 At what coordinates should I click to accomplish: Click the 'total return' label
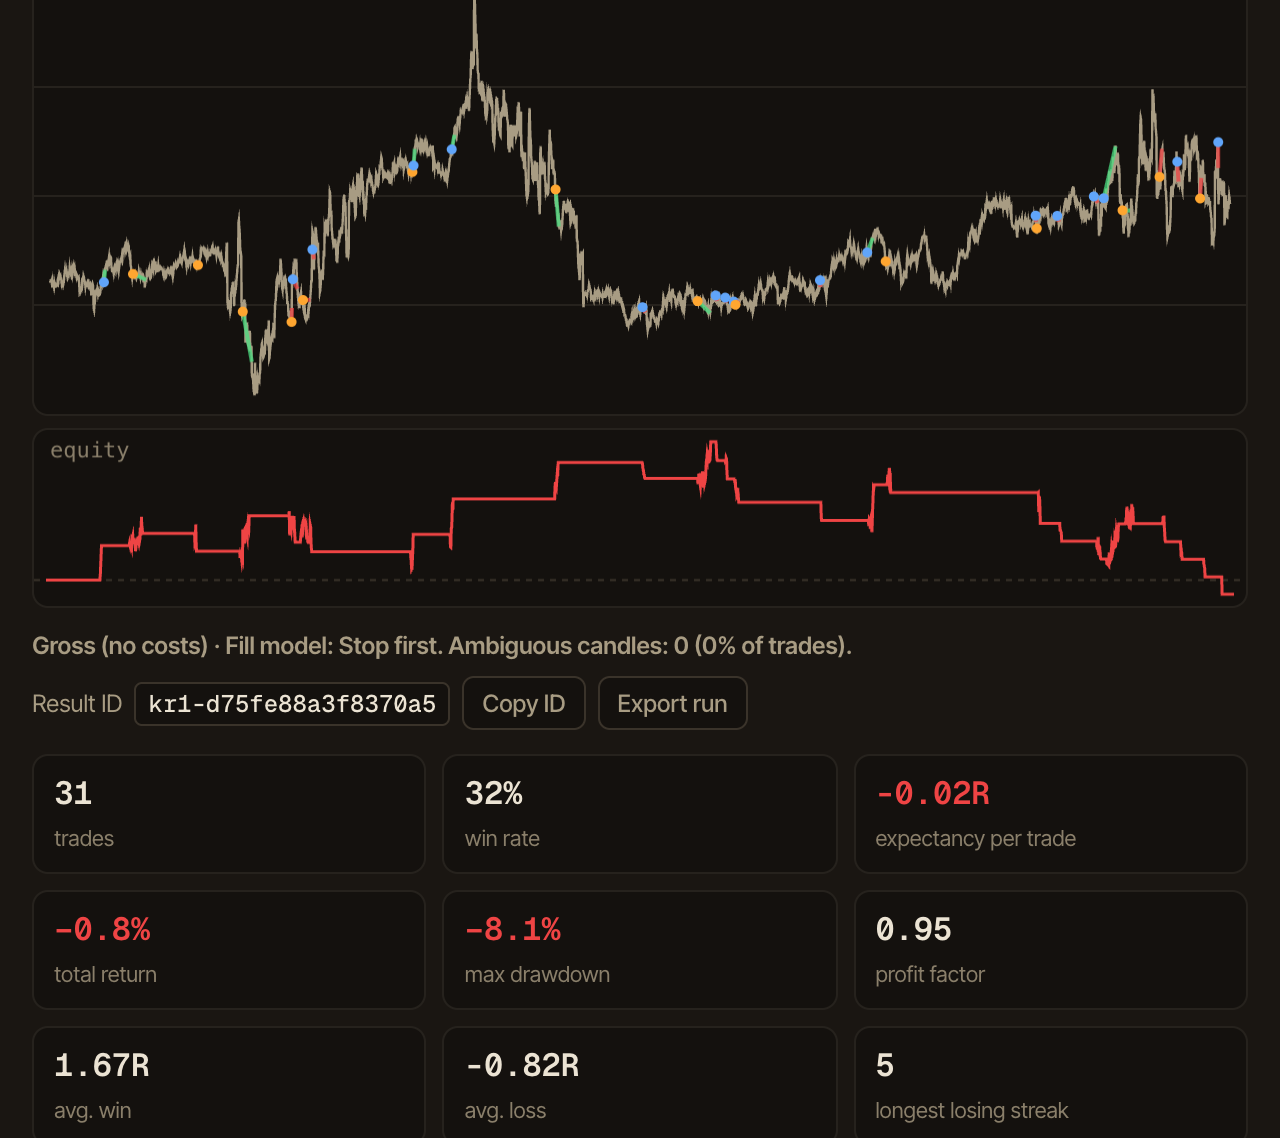pos(105,975)
